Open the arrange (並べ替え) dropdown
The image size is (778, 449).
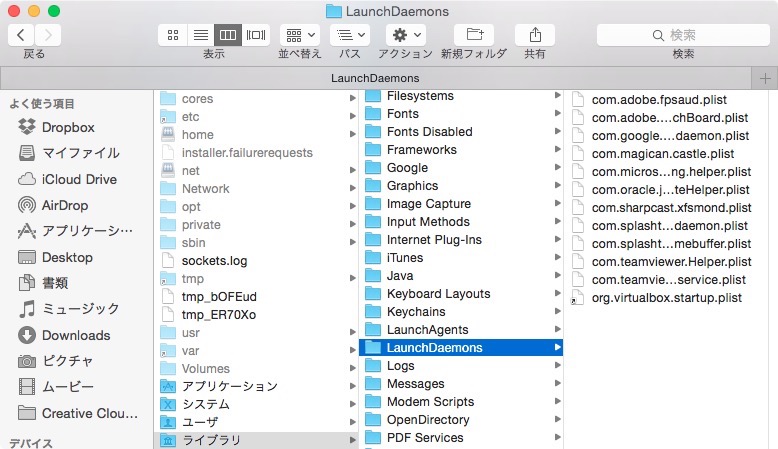coord(299,34)
